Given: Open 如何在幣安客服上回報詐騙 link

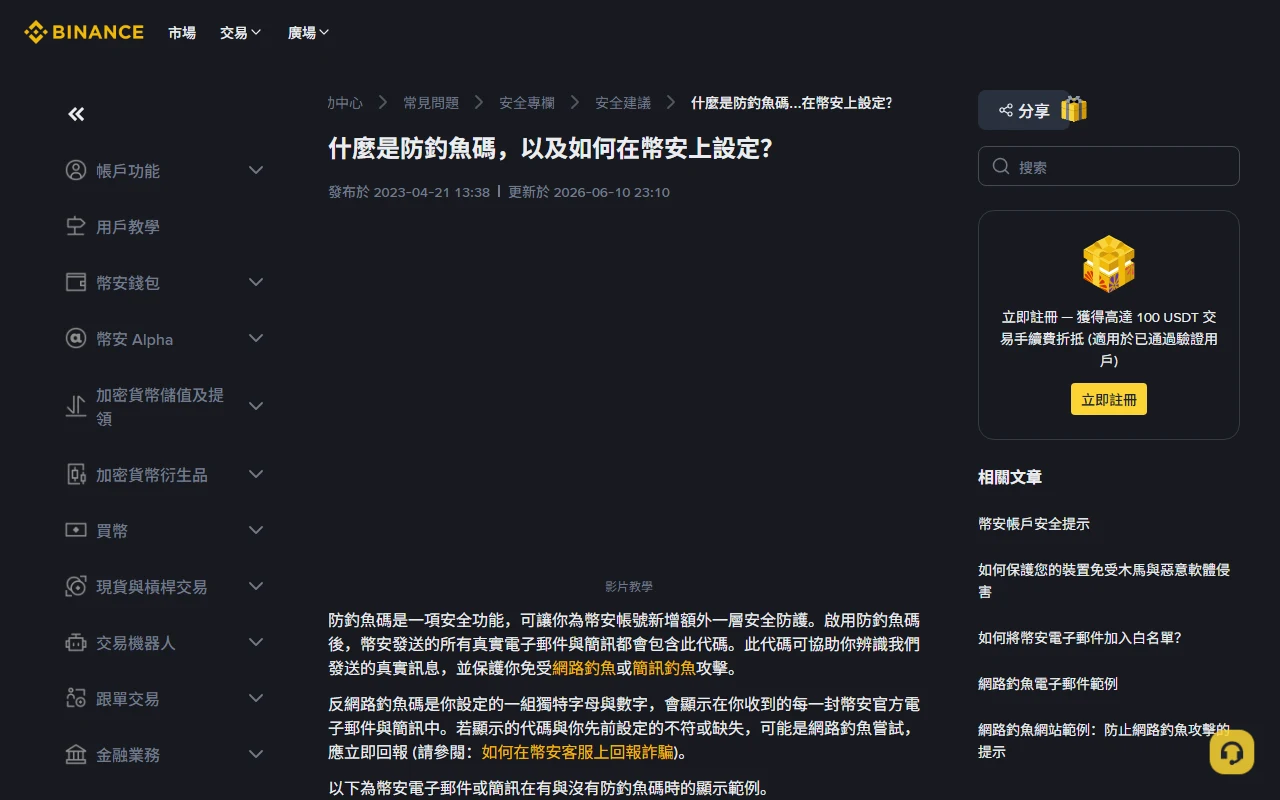Looking at the screenshot, I should pyautogui.click(x=578, y=752).
